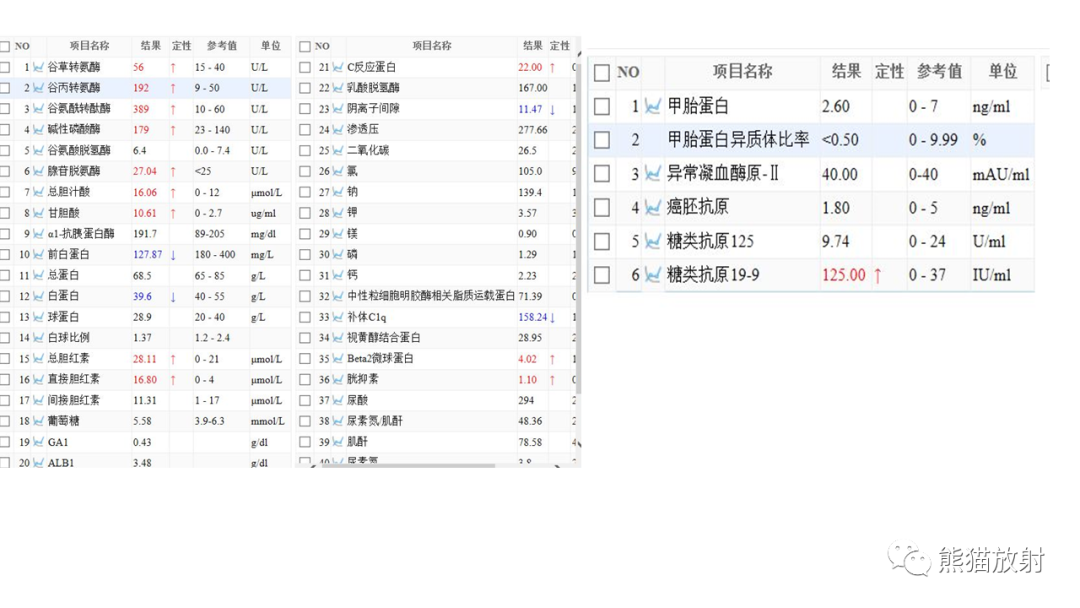1080x608 pixels.
Task: Click the middle table vertical scrollbar
Action: point(579,227)
